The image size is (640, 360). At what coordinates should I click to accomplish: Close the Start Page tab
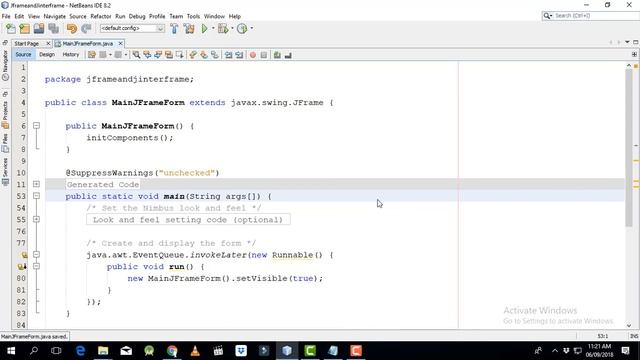click(48, 43)
